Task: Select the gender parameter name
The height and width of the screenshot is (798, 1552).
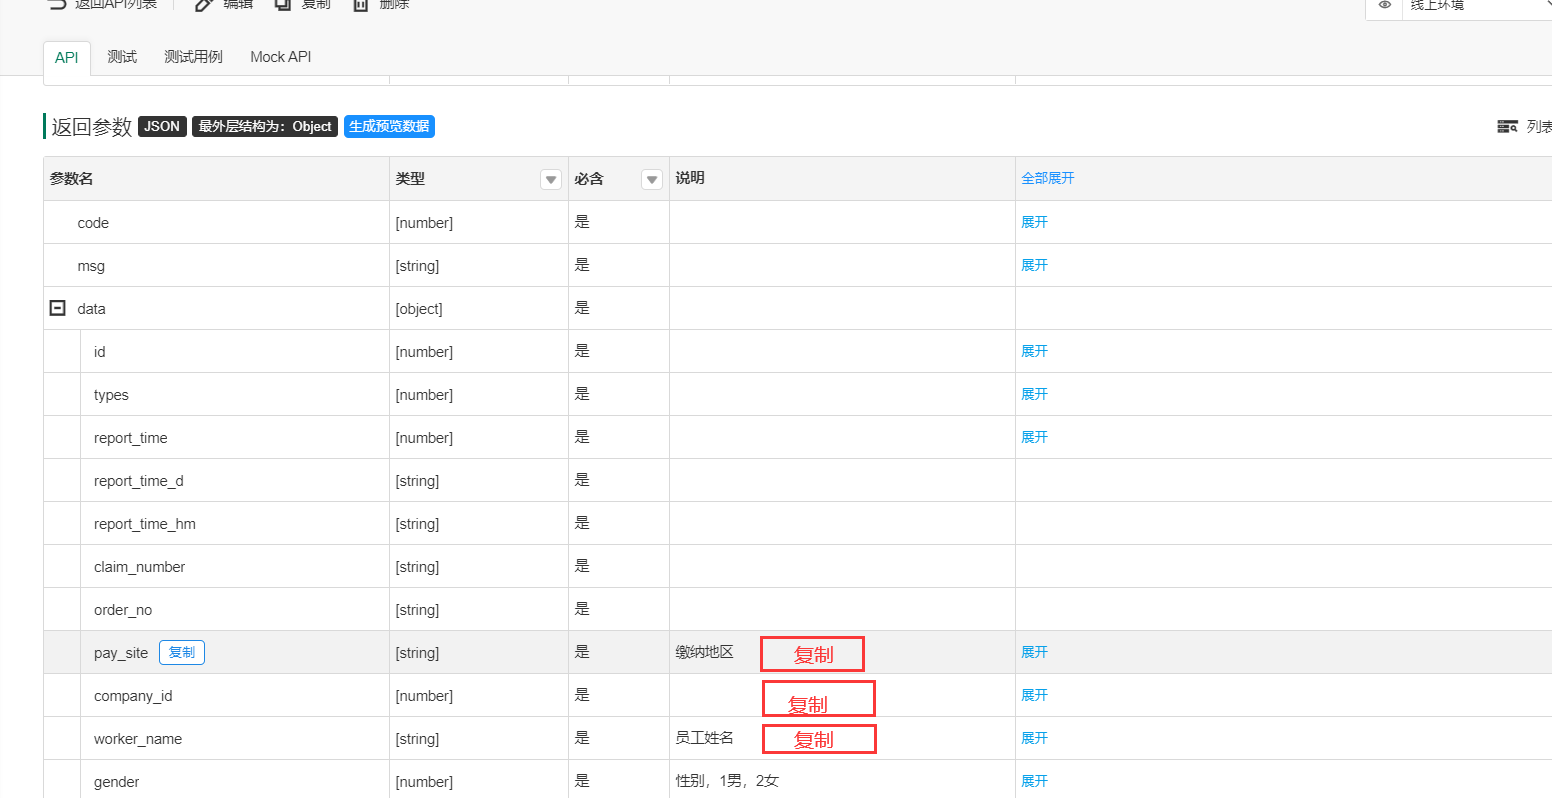Action: (x=117, y=782)
